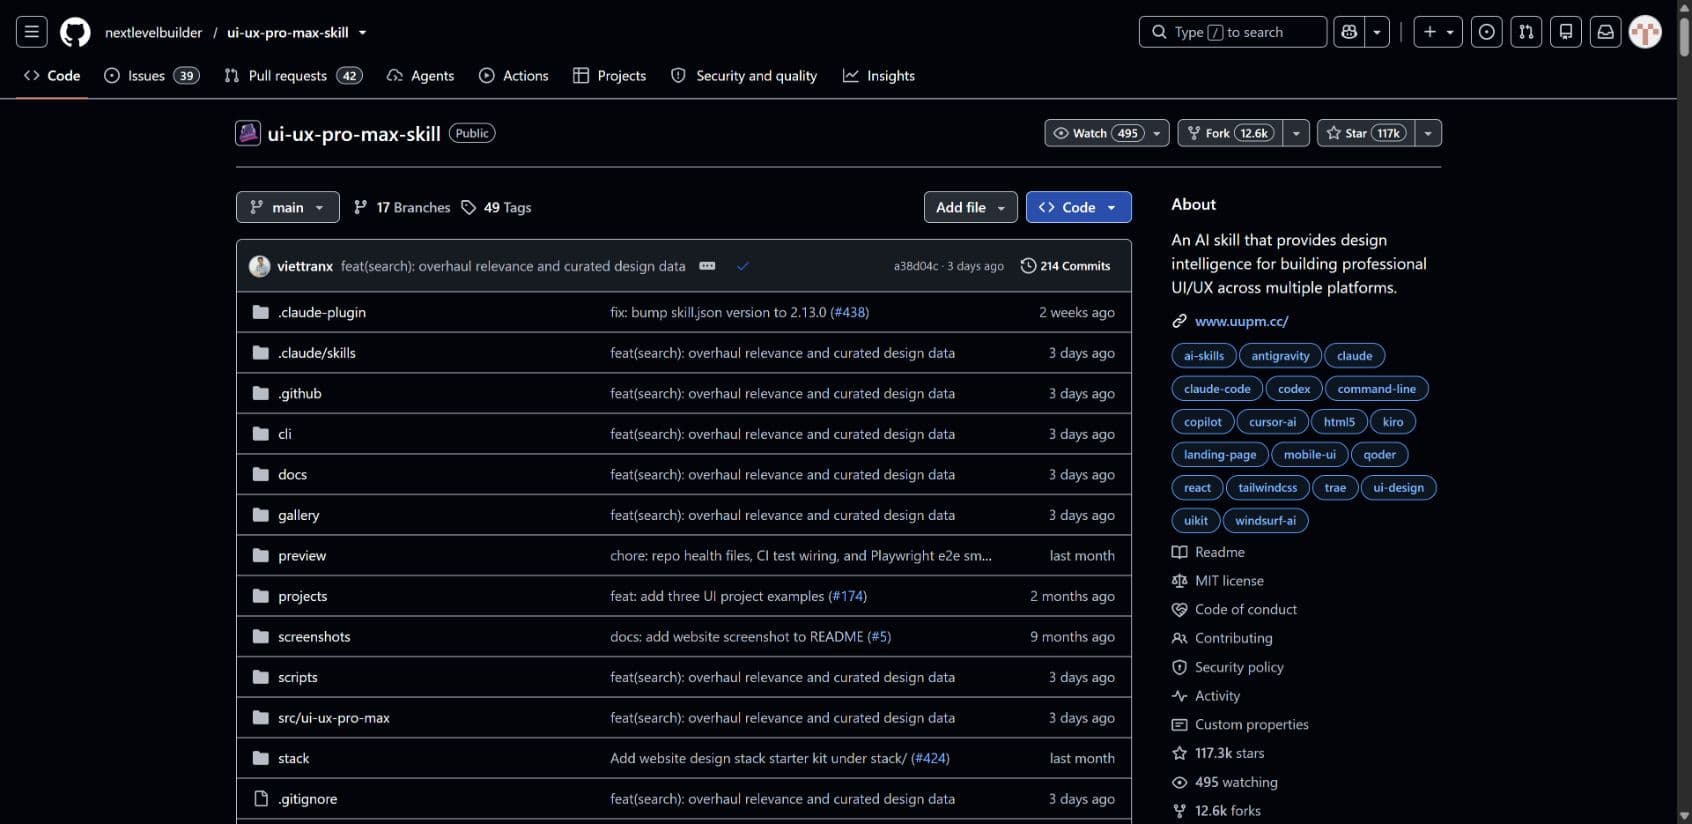The width and height of the screenshot is (1692, 824).
Task: Switch to the Pull requests tab
Action: click(x=293, y=76)
